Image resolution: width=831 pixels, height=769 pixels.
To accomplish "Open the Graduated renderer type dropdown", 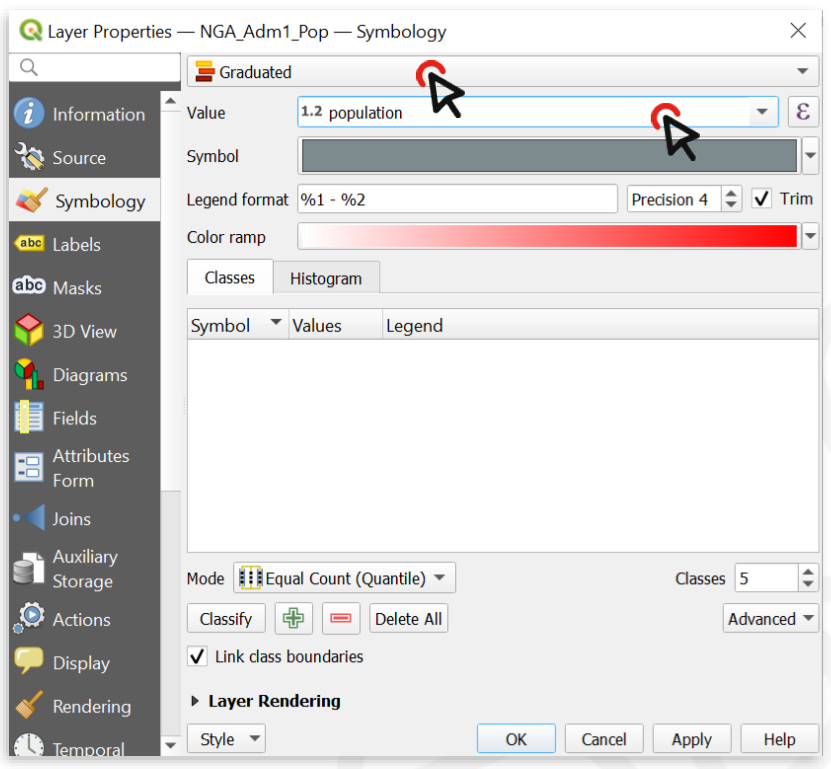I will 502,72.
